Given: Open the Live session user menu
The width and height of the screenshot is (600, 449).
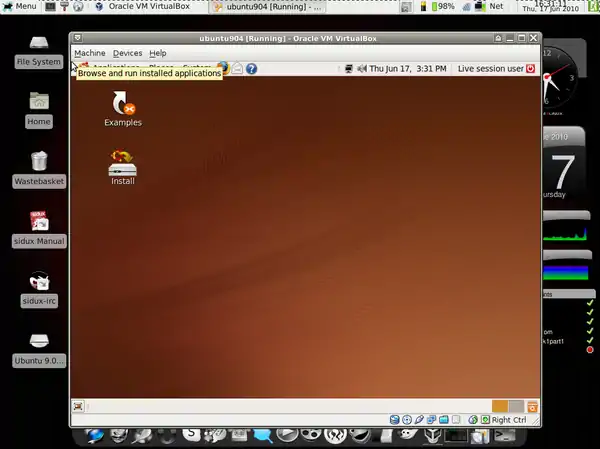Looking at the screenshot, I should (490, 69).
